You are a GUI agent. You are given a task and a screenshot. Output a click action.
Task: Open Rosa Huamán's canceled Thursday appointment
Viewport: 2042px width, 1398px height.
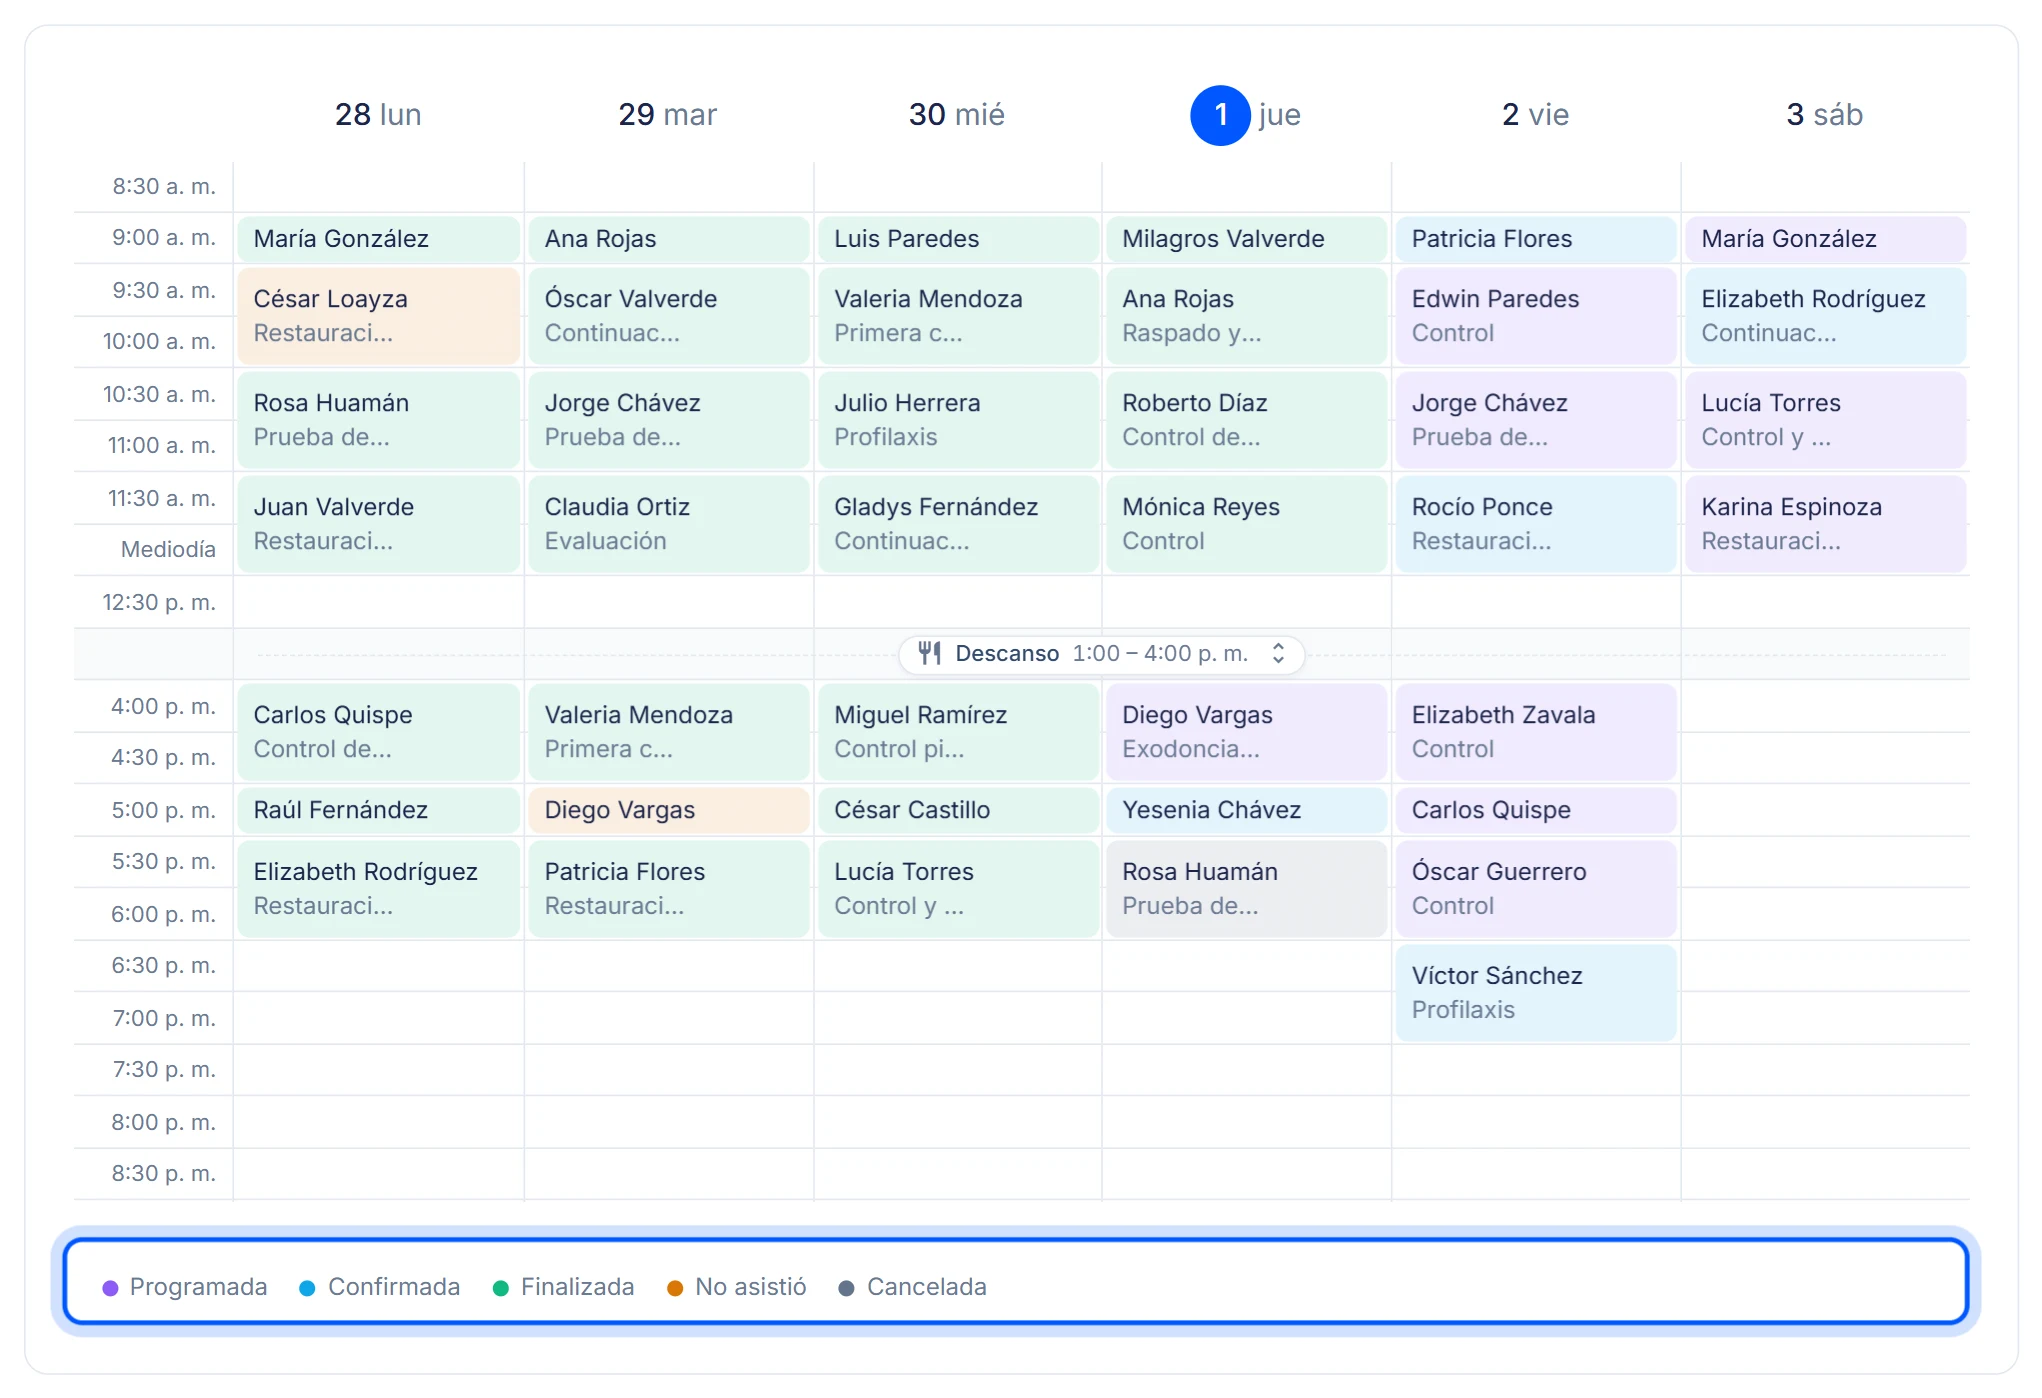1246,889
